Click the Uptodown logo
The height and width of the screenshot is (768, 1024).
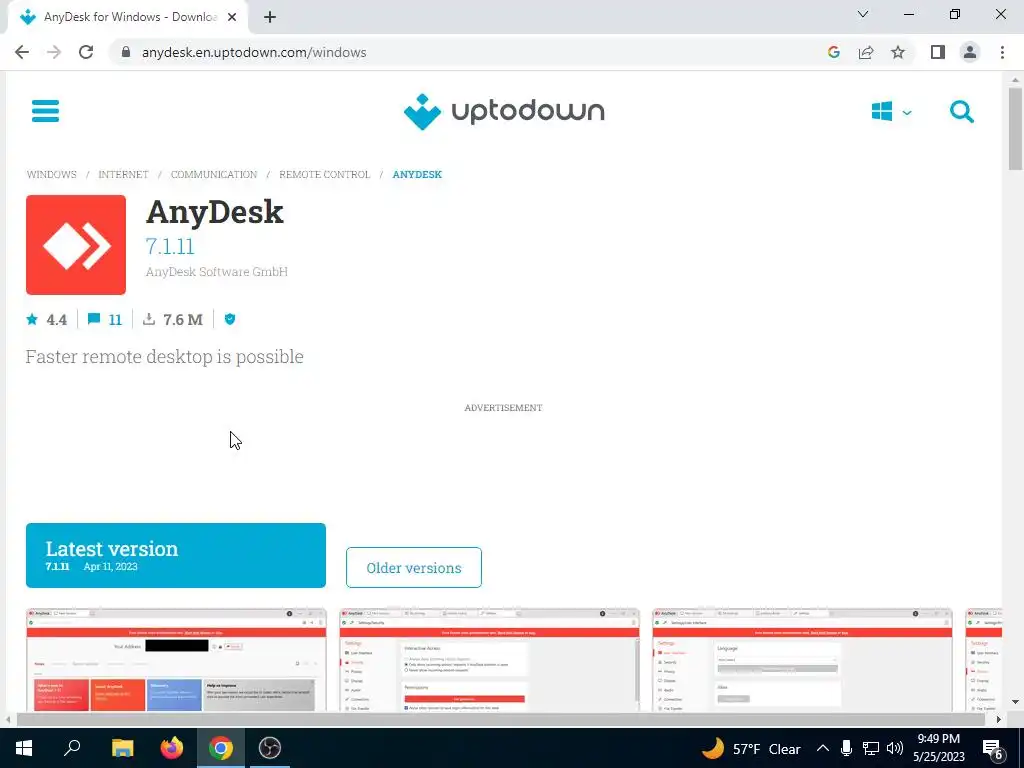click(504, 111)
